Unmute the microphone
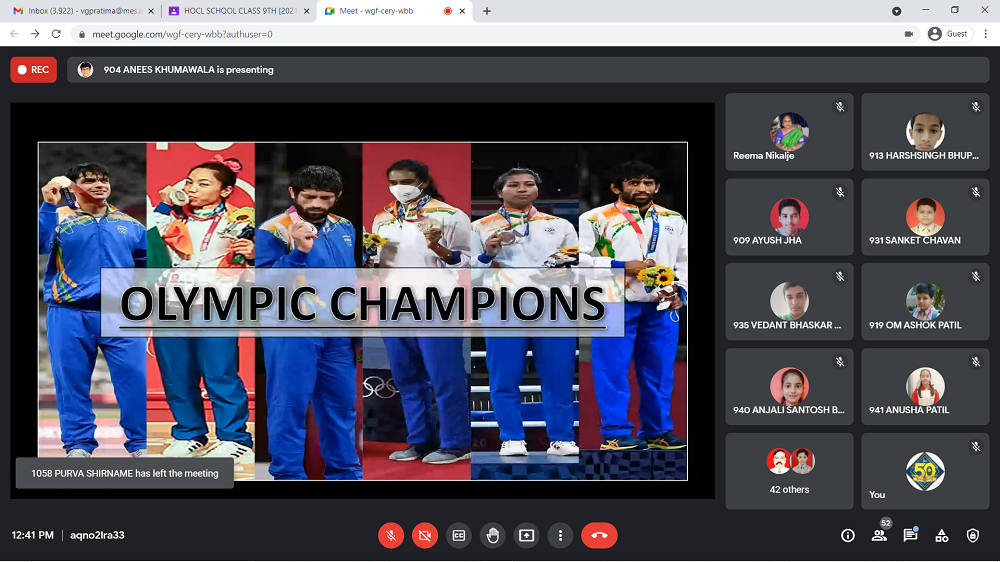This screenshot has height=562, width=1000. coord(391,536)
